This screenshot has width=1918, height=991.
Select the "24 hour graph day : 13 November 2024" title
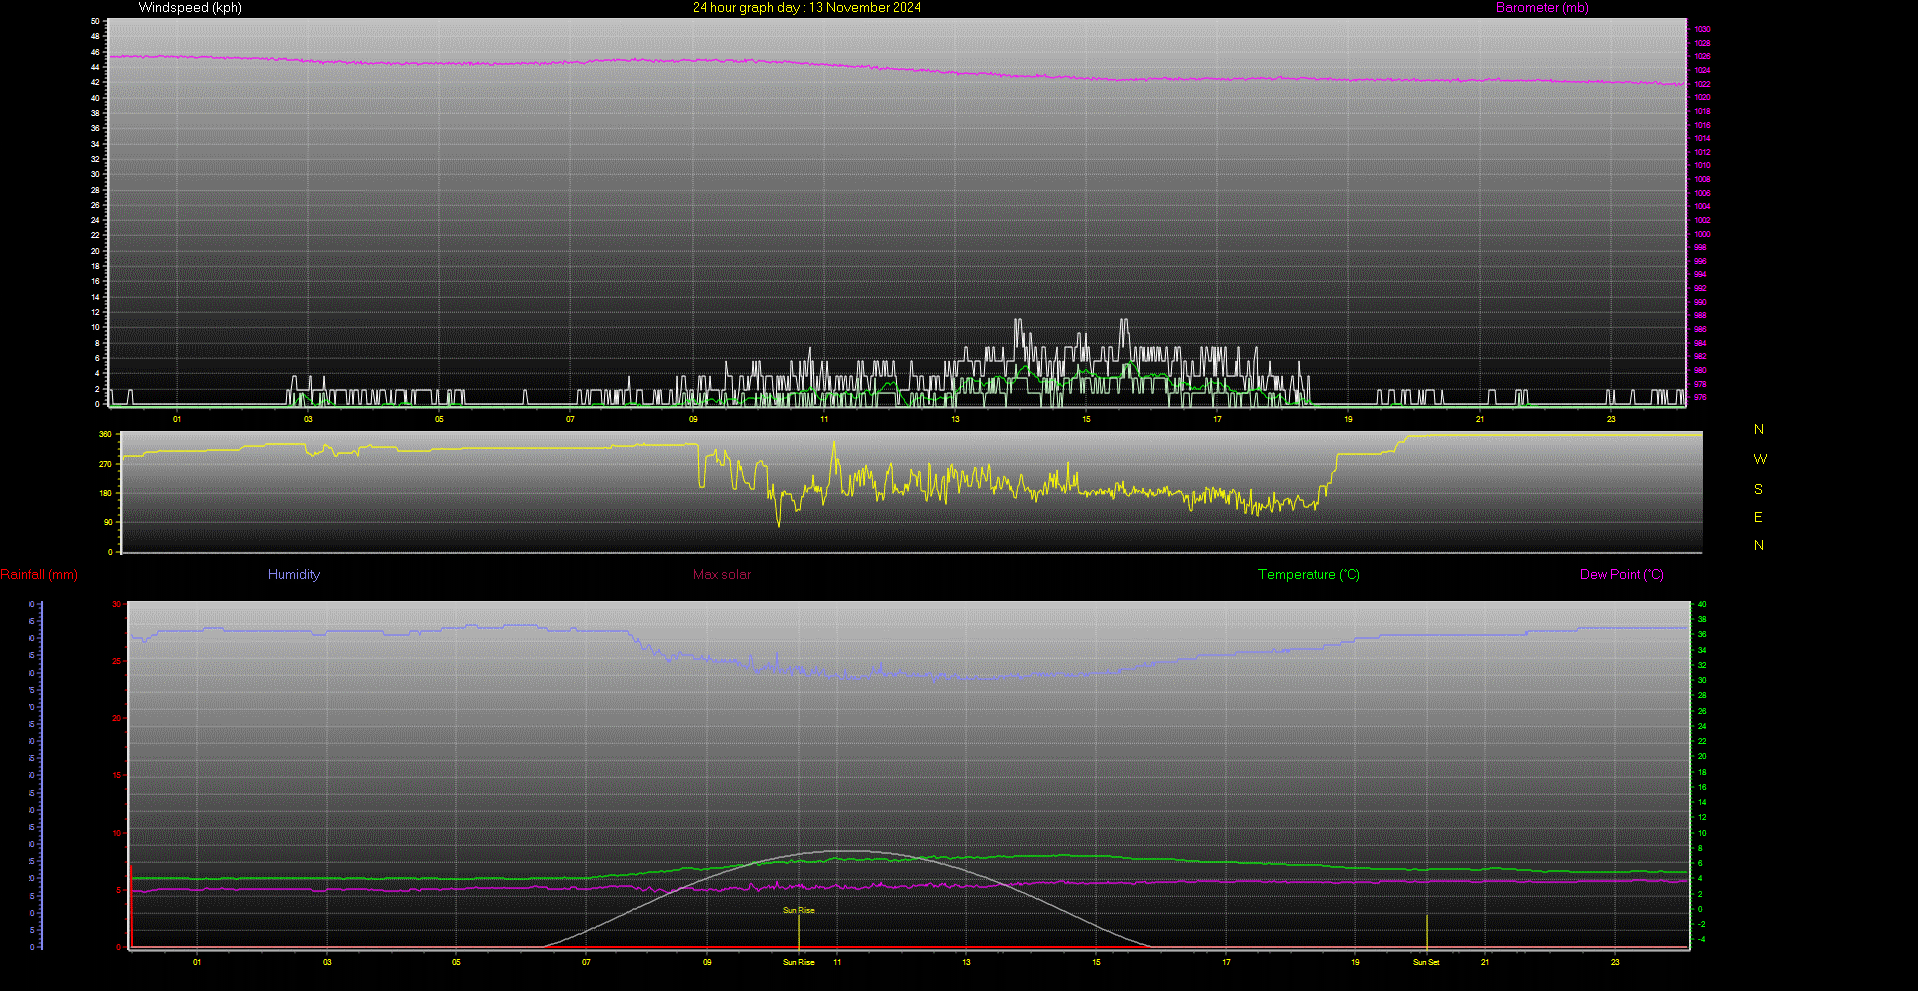click(807, 8)
